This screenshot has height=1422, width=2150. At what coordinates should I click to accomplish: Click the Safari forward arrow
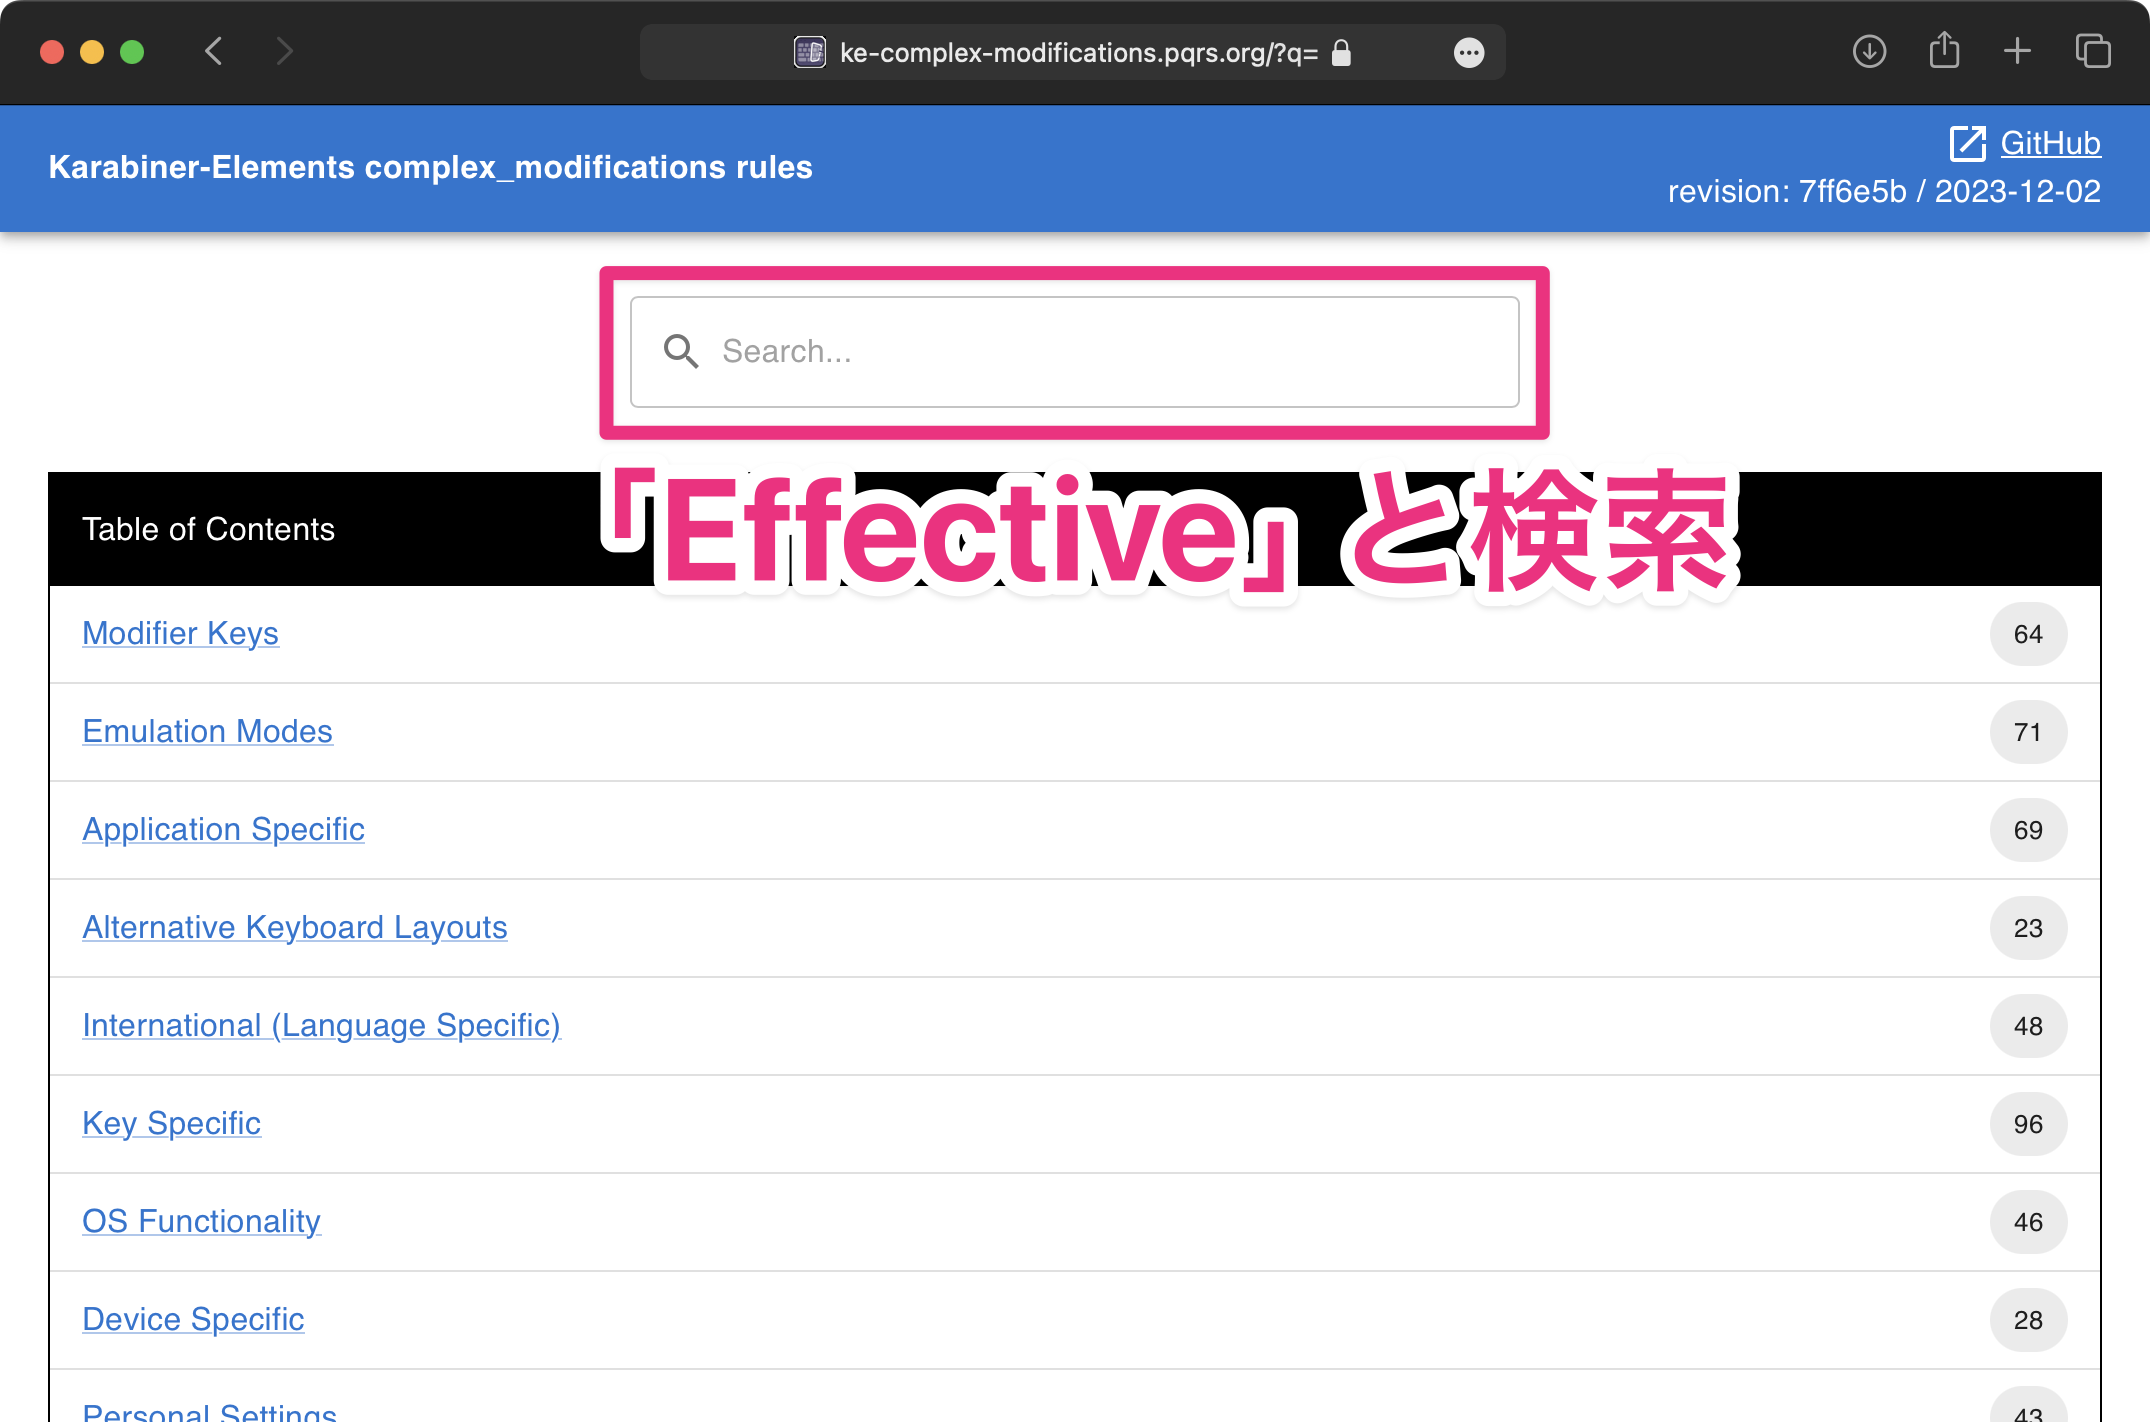point(284,51)
